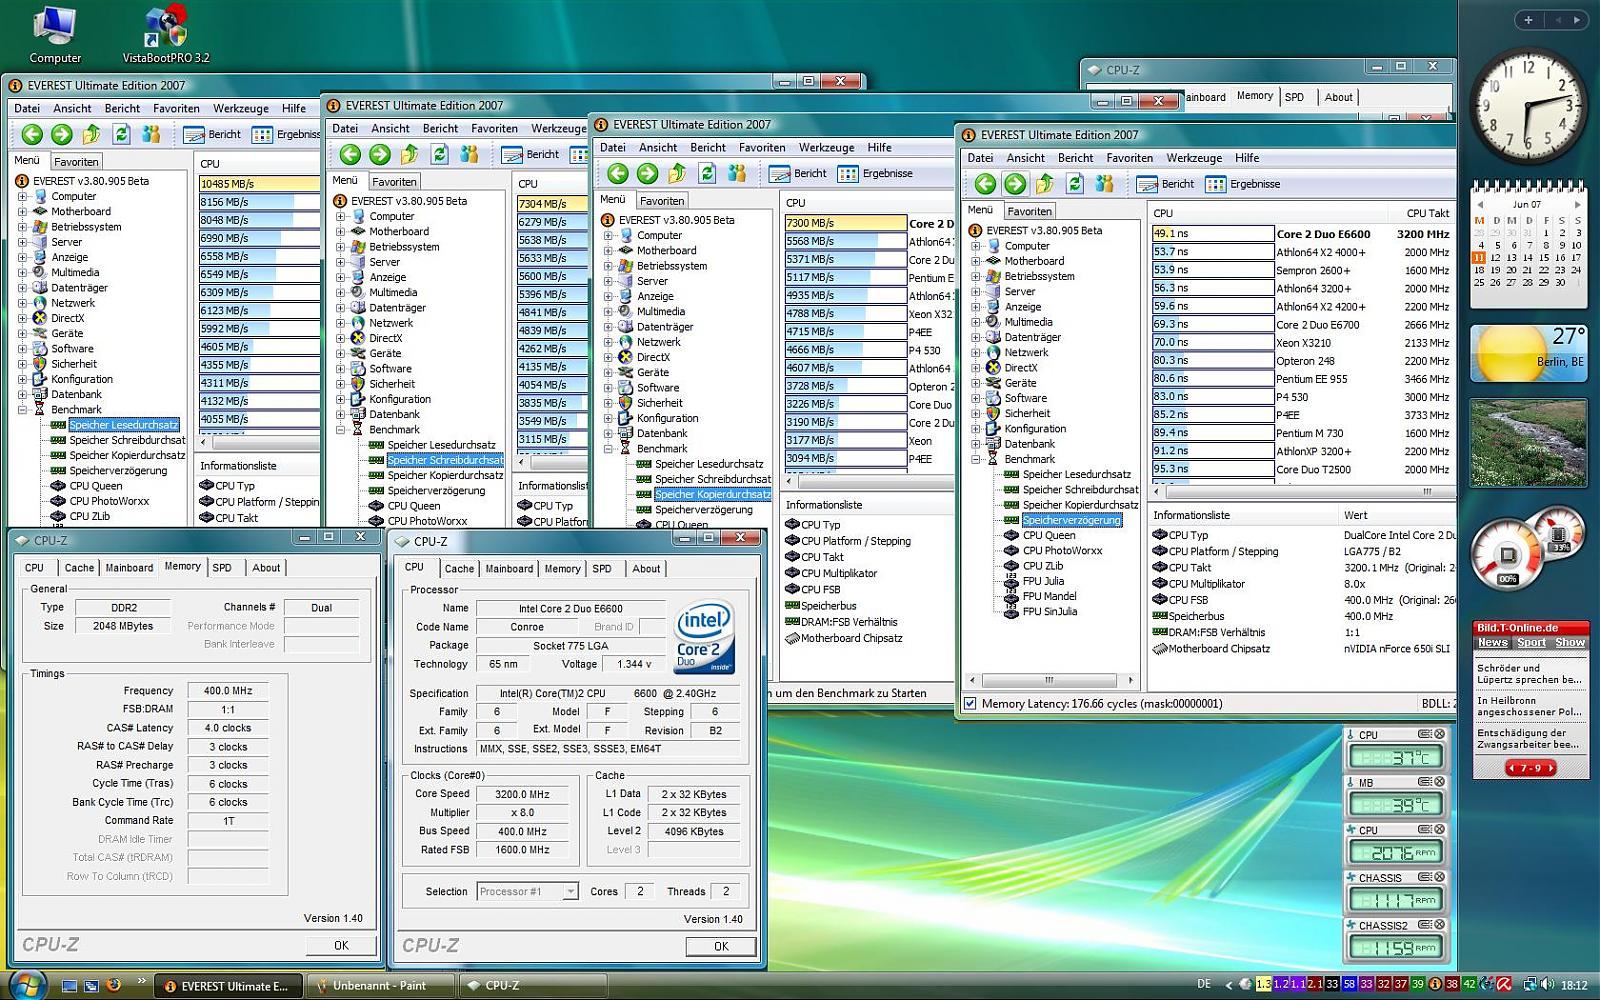Select Speicher Lesedurchsatz in the Speicherverzögerung EVEREST tree

coord(1077,475)
